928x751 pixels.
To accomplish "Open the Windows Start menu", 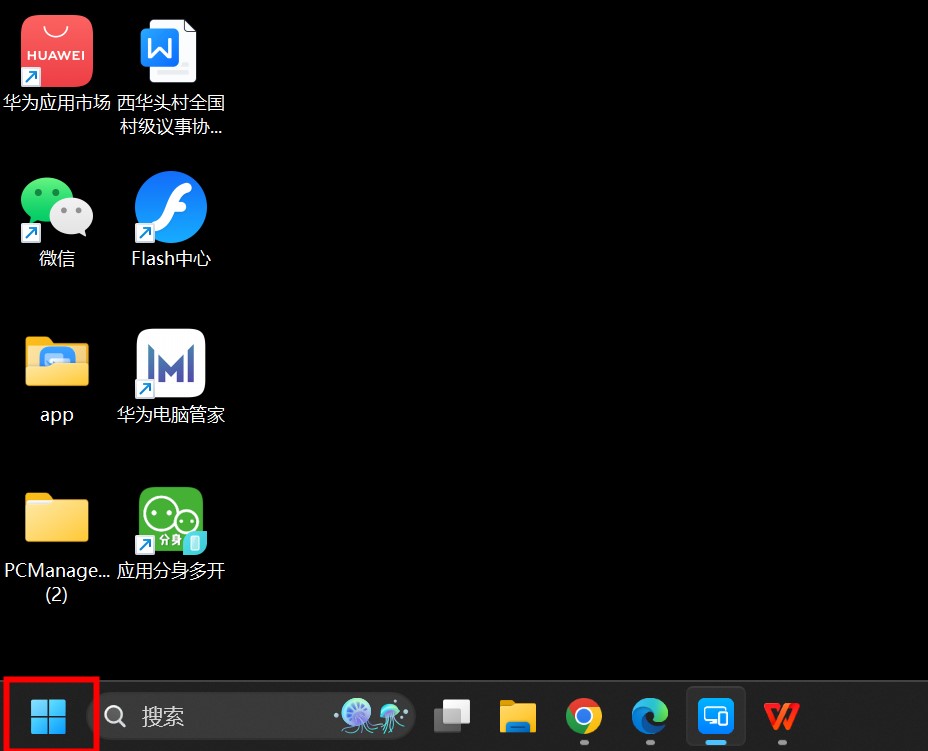I will [x=49, y=716].
